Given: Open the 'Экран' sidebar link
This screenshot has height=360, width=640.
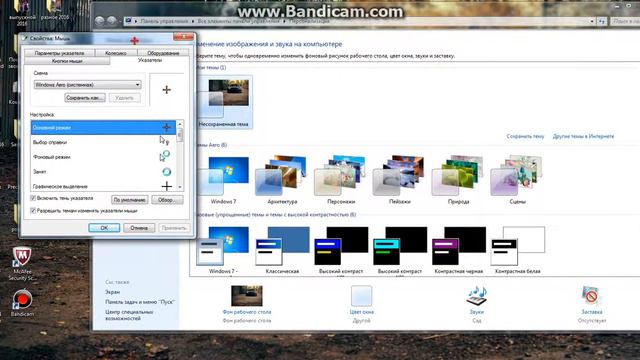Looking at the screenshot, I should pyautogui.click(x=112, y=292).
